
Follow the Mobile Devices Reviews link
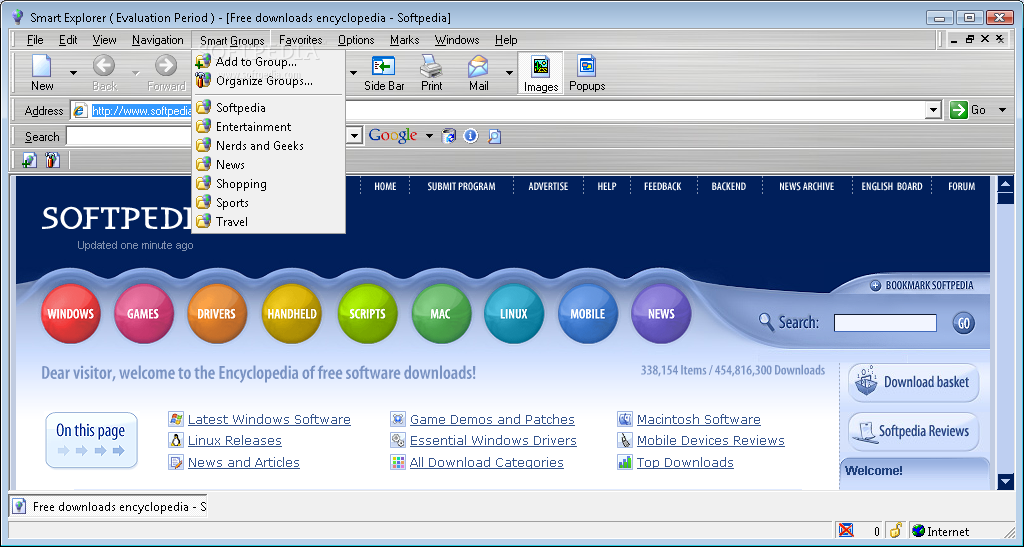711,441
